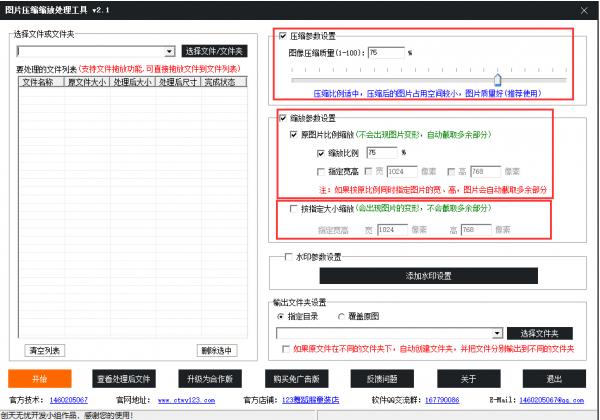Viewport: 600px width, 420px height.
Task: Click the 查看处理后文件 button
Action: (x=124, y=379)
